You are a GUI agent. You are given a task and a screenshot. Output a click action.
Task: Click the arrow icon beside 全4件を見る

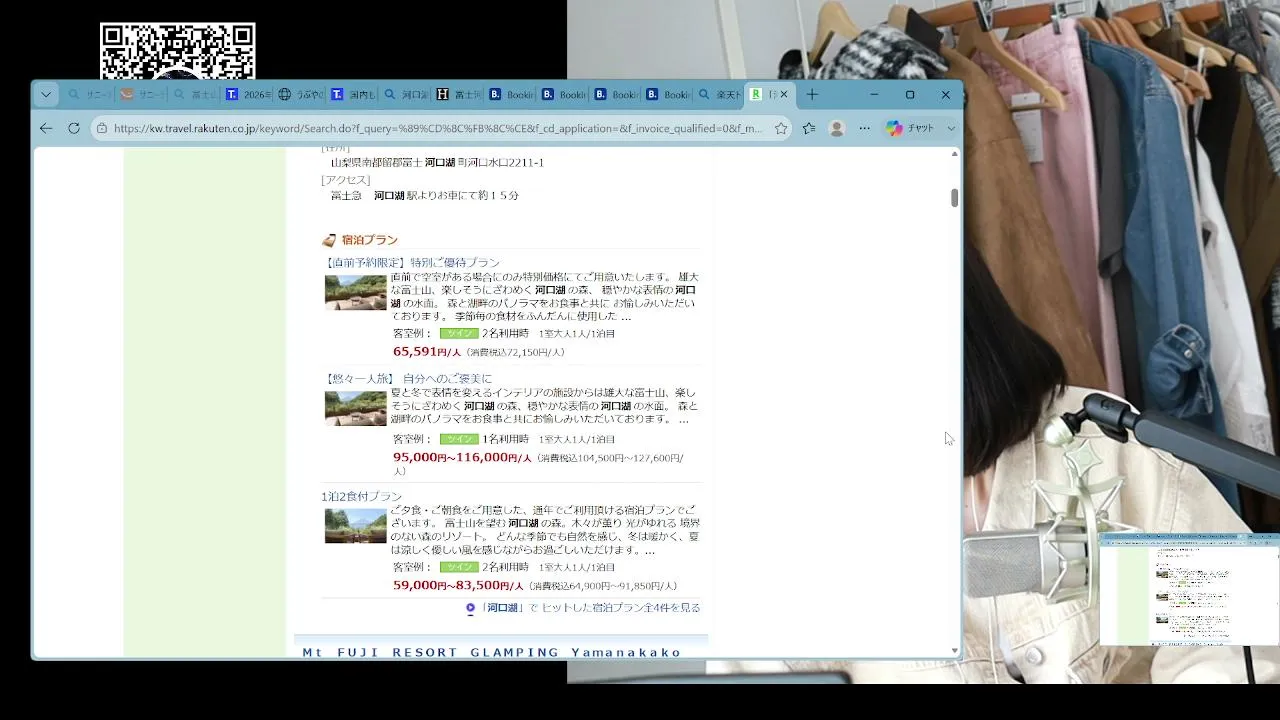pos(470,608)
